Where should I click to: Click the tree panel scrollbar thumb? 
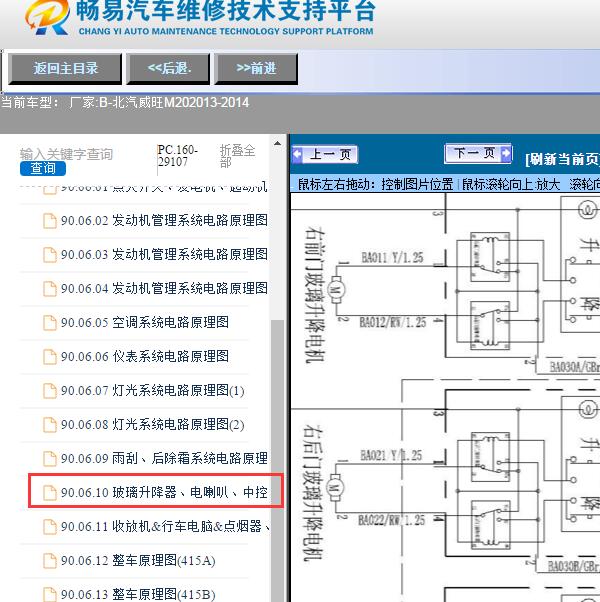(x=278, y=461)
